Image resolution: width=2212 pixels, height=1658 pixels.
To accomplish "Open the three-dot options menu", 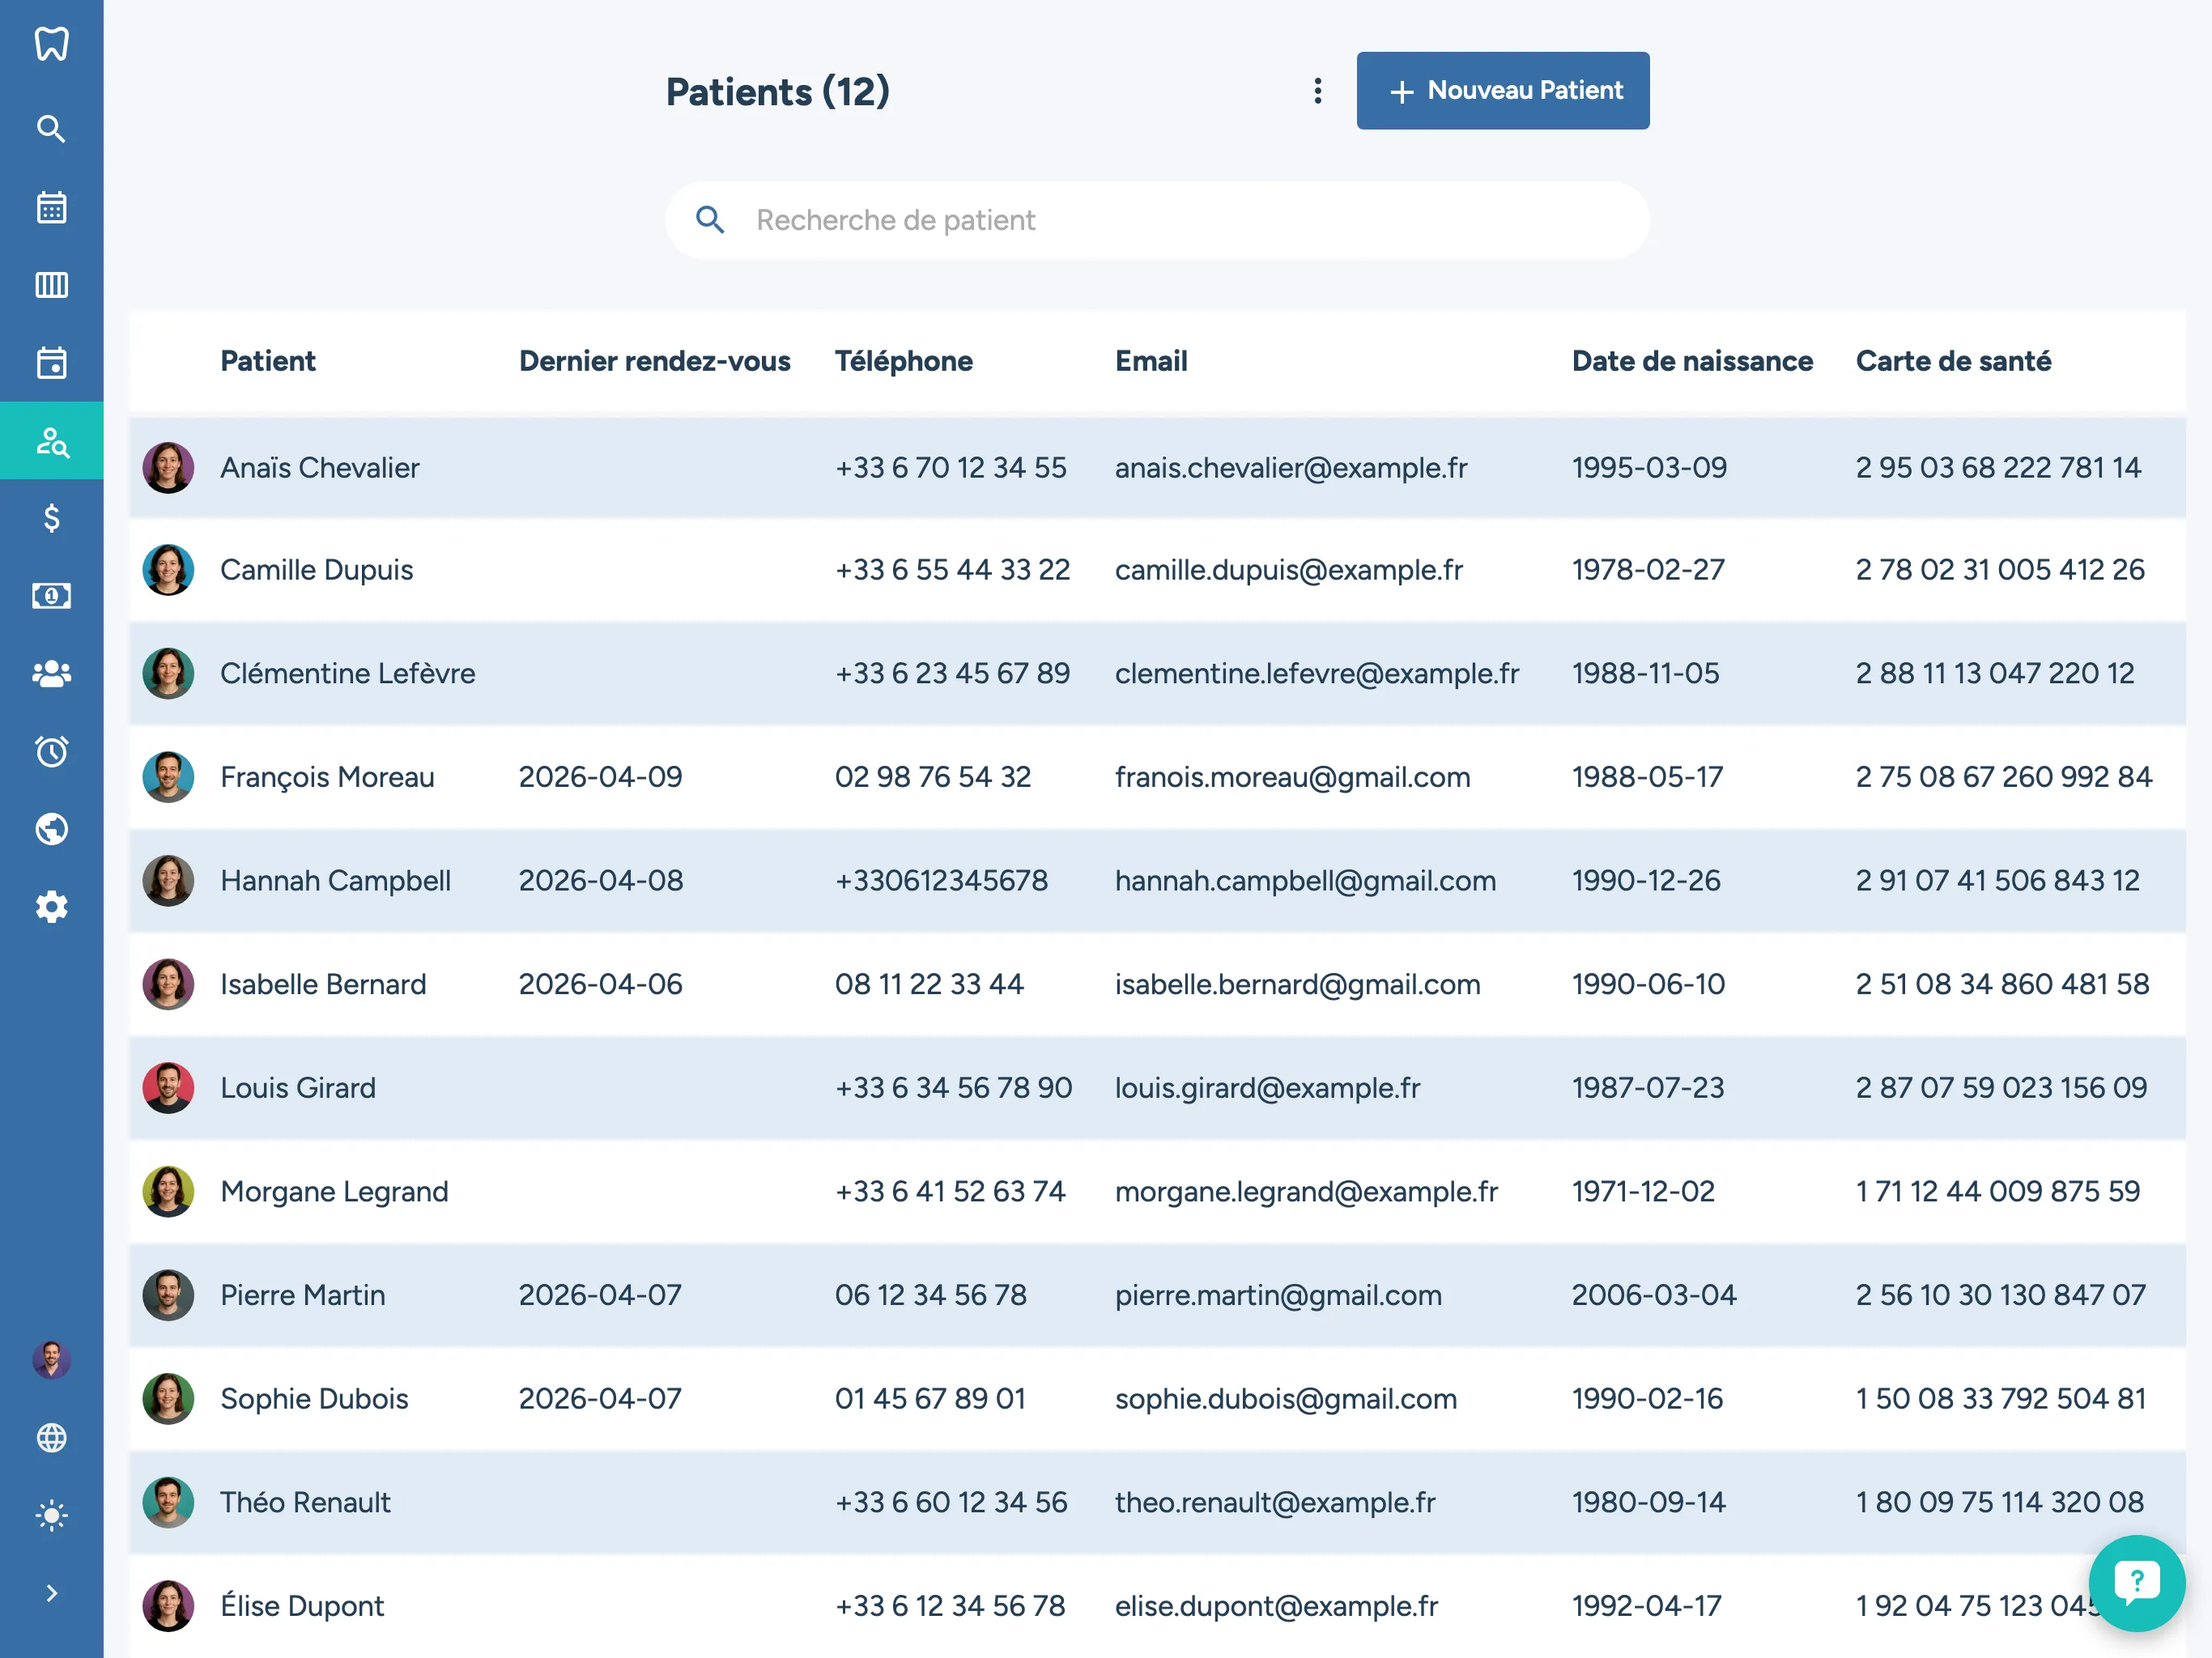I will click(x=1318, y=91).
